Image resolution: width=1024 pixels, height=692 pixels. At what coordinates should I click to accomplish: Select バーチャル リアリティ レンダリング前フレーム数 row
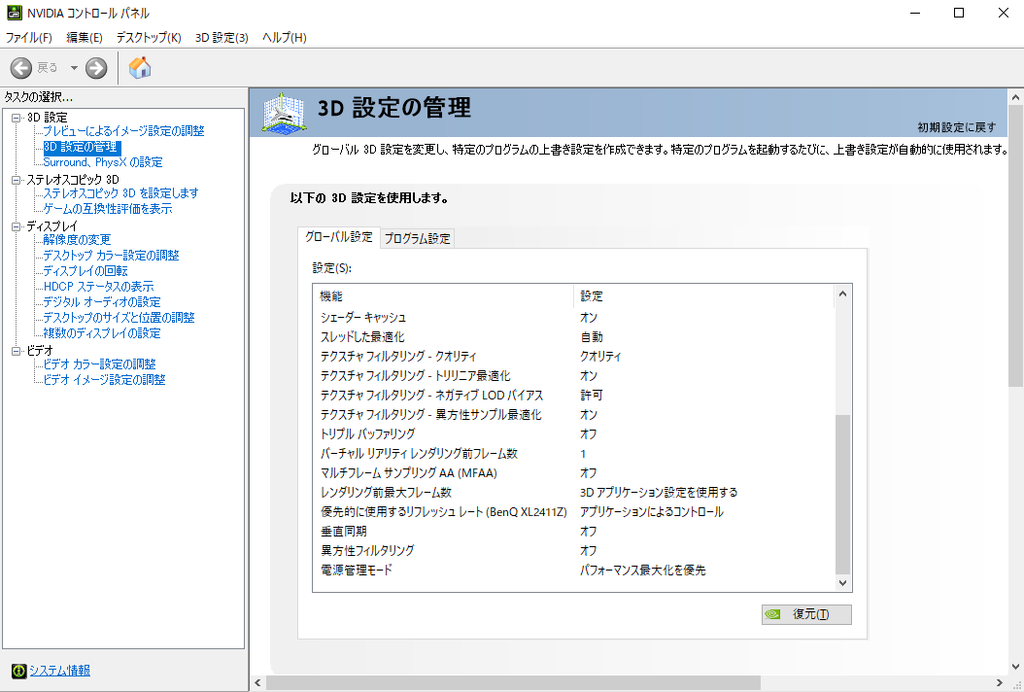point(573,454)
